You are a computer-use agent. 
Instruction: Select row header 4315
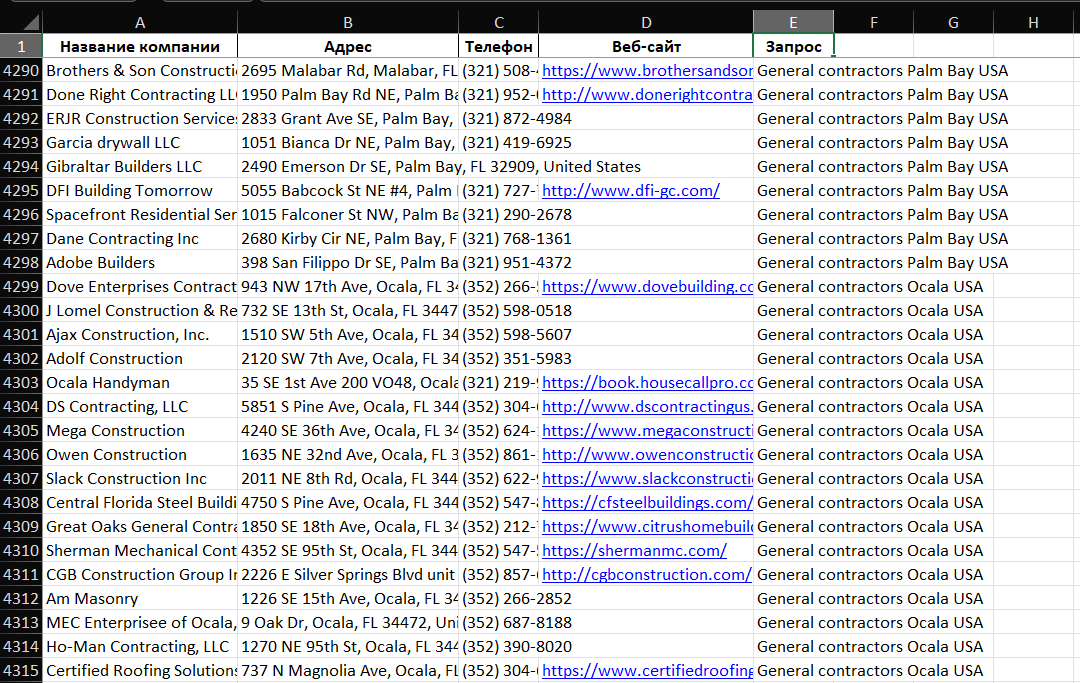pyautogui.click(x=21, y=671)
